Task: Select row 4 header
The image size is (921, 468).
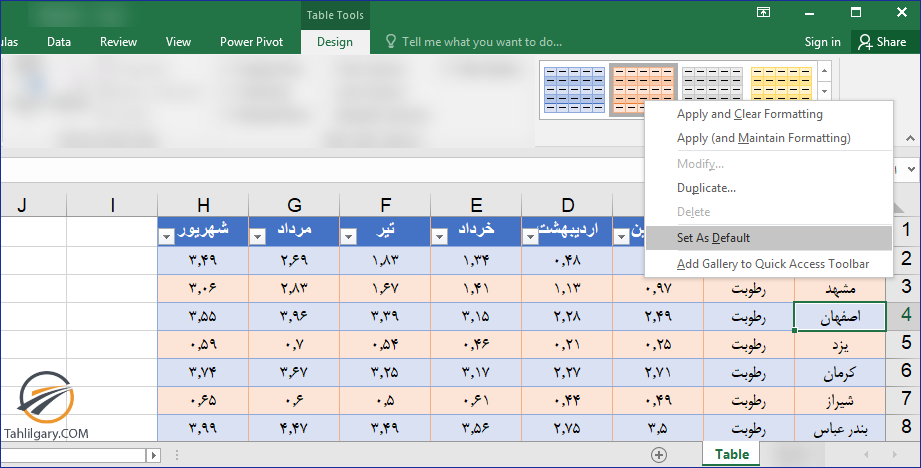Action: click(x=905, y=316)
